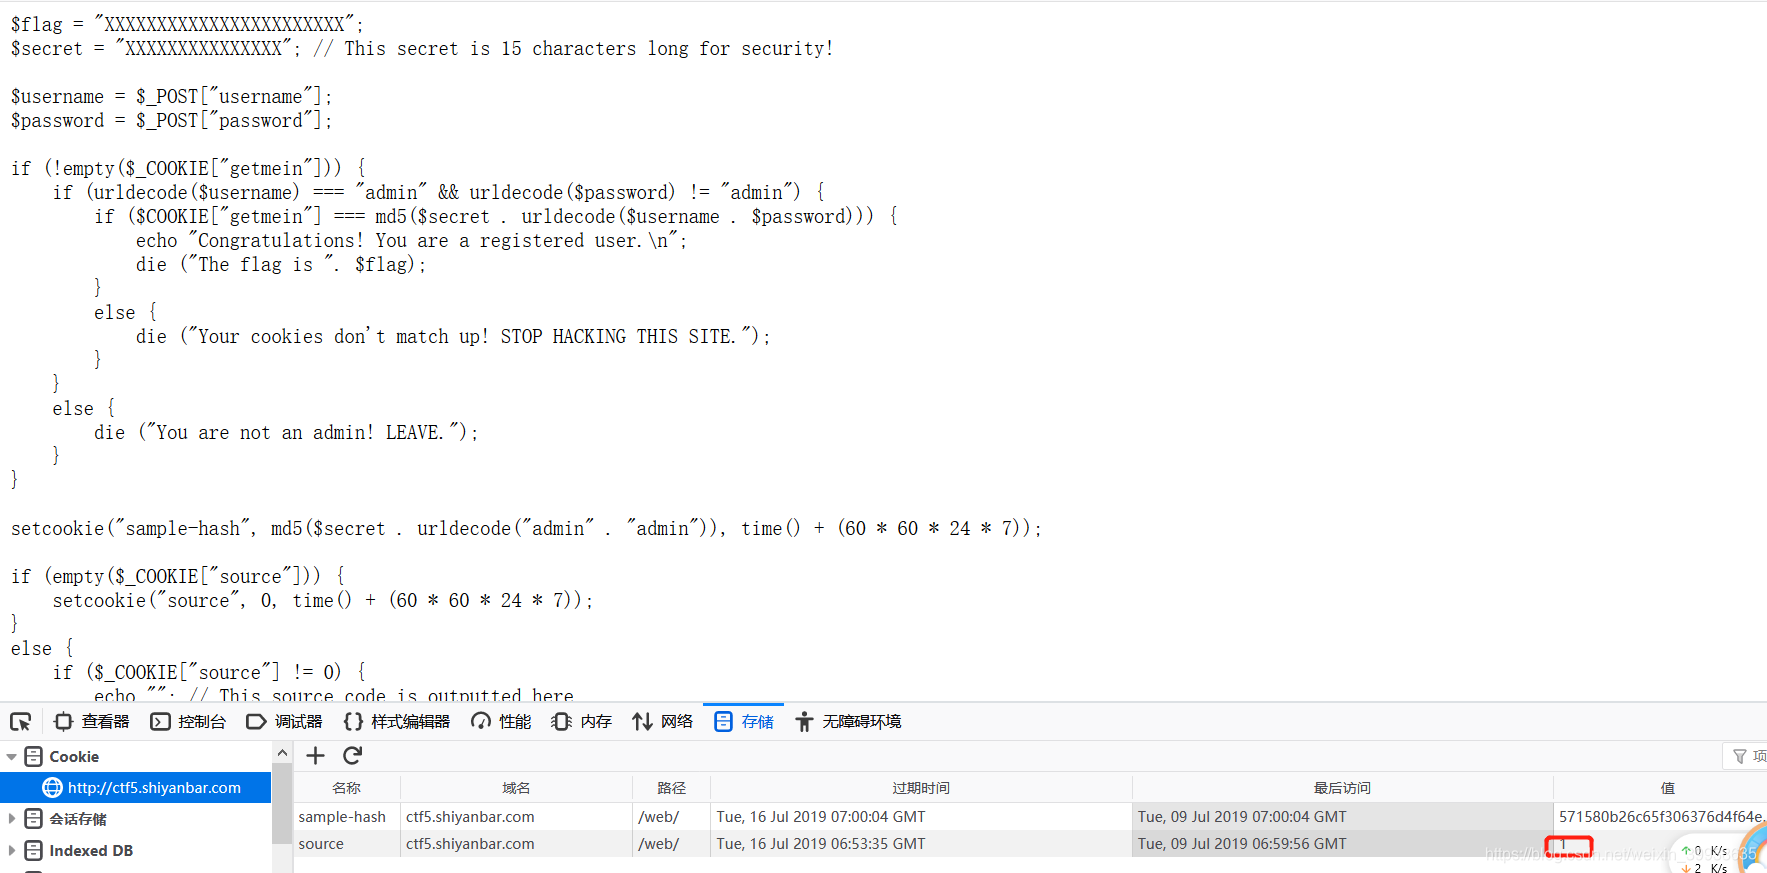Click last access Tue, 09 Jul 2019 07:00:04 GMT
Viewport: 1767px width, 873px height.
(1242, 817)
